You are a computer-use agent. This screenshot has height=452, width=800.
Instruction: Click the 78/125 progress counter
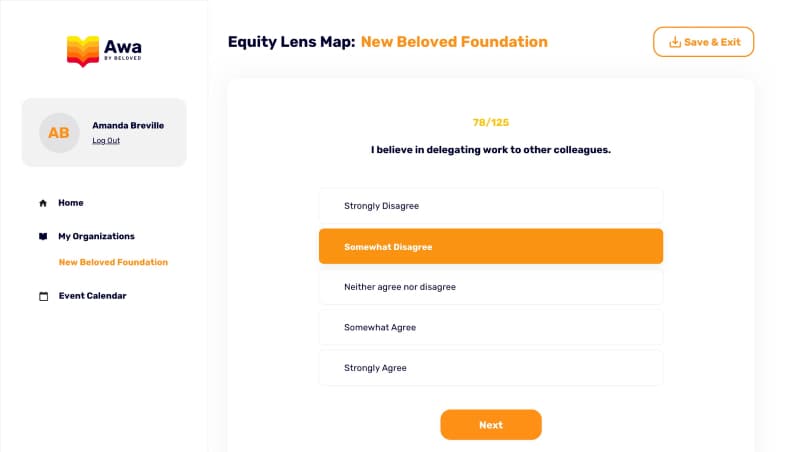[x=490, y=122]
